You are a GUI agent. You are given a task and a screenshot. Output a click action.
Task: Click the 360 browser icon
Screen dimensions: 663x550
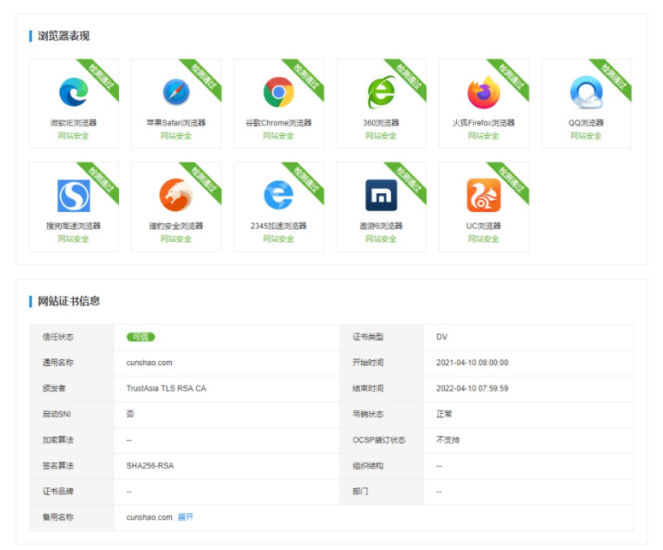(381, 93)
